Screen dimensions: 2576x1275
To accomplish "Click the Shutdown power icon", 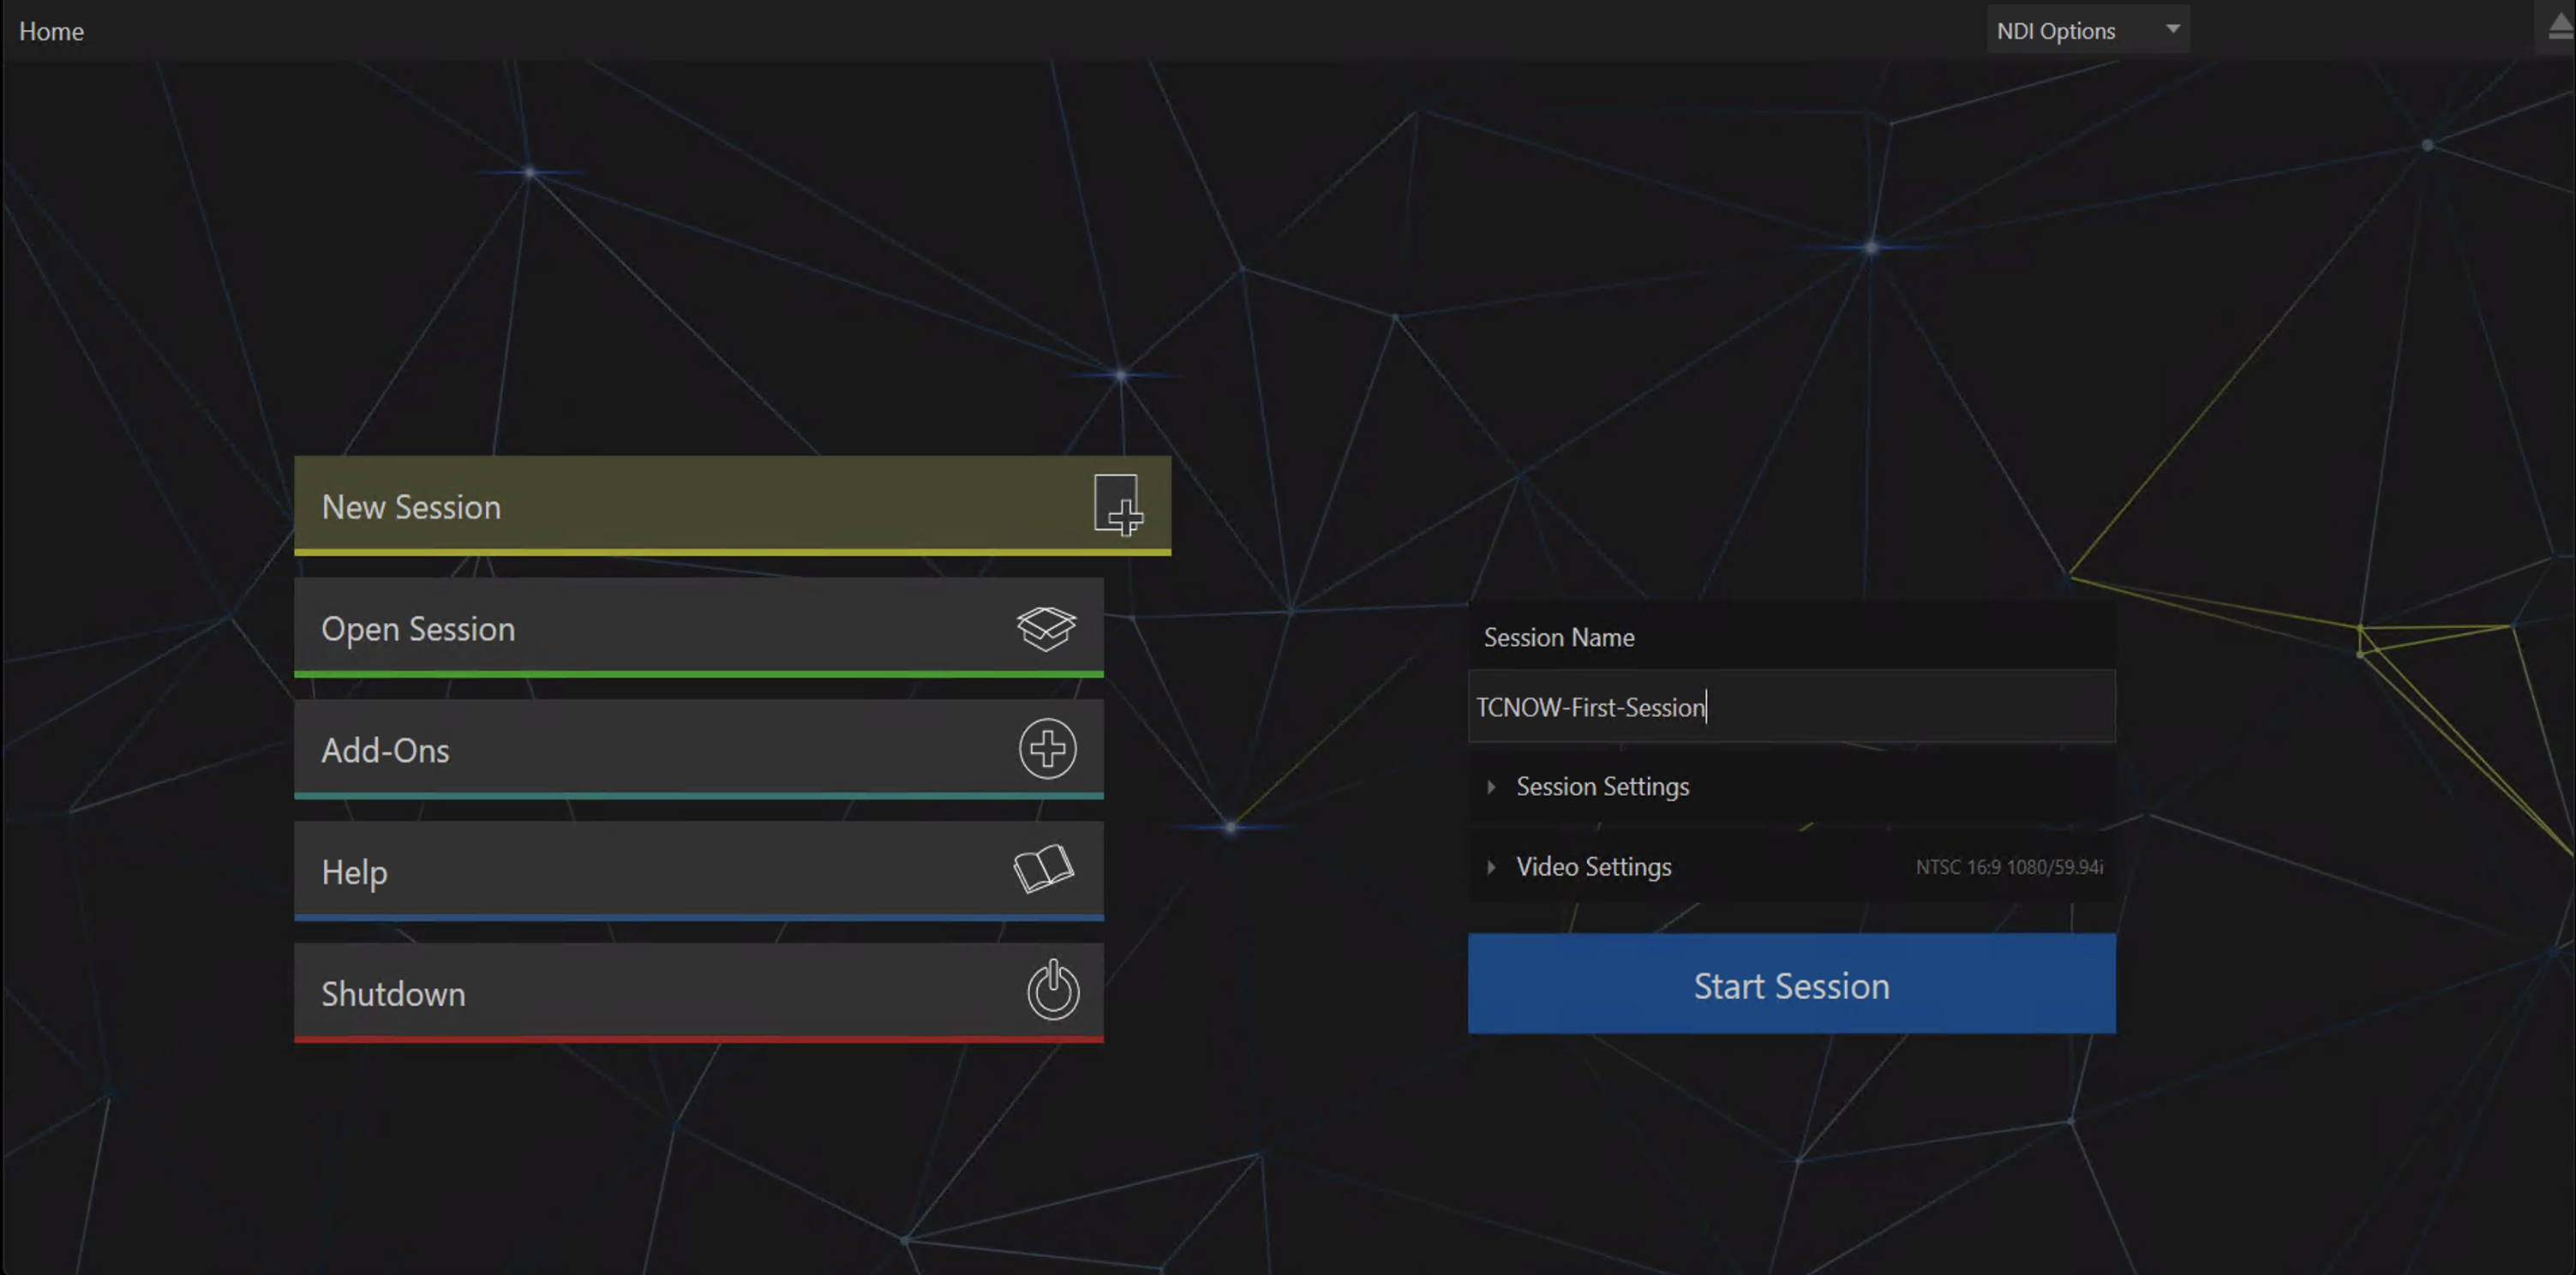I will pyautogui.click(x=1053, y=990).
